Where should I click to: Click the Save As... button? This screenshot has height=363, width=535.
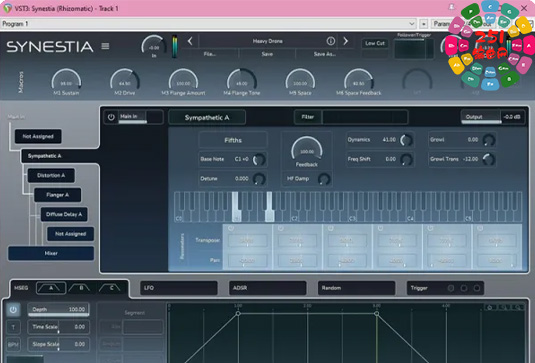[324, 54]
